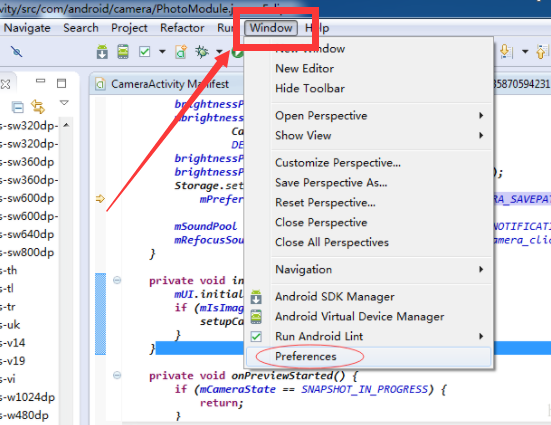Select Close Perspective entry
The height and width of the screenshot is (425, 551).
tap(369, 223)
